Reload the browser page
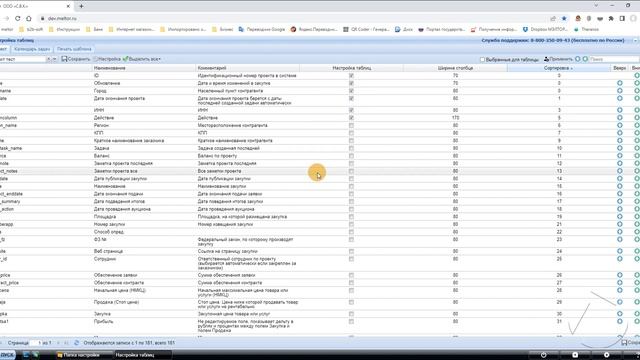 (18, 18)
